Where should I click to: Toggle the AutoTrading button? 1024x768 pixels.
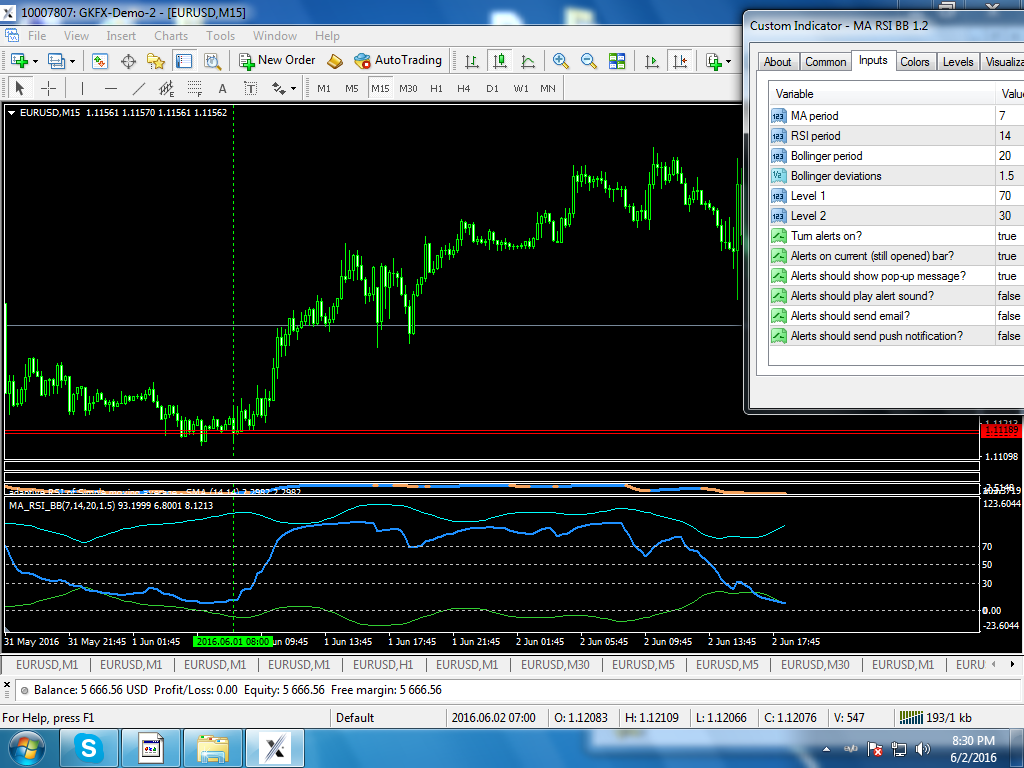pos(398,60)
